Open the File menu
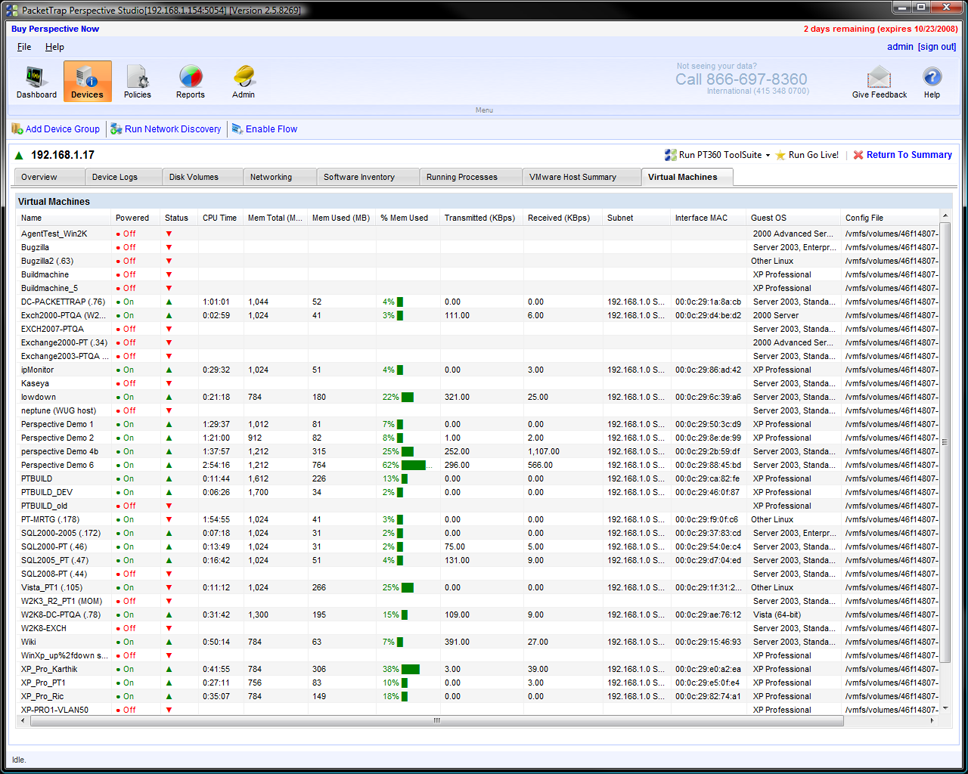 pos(24,47)
